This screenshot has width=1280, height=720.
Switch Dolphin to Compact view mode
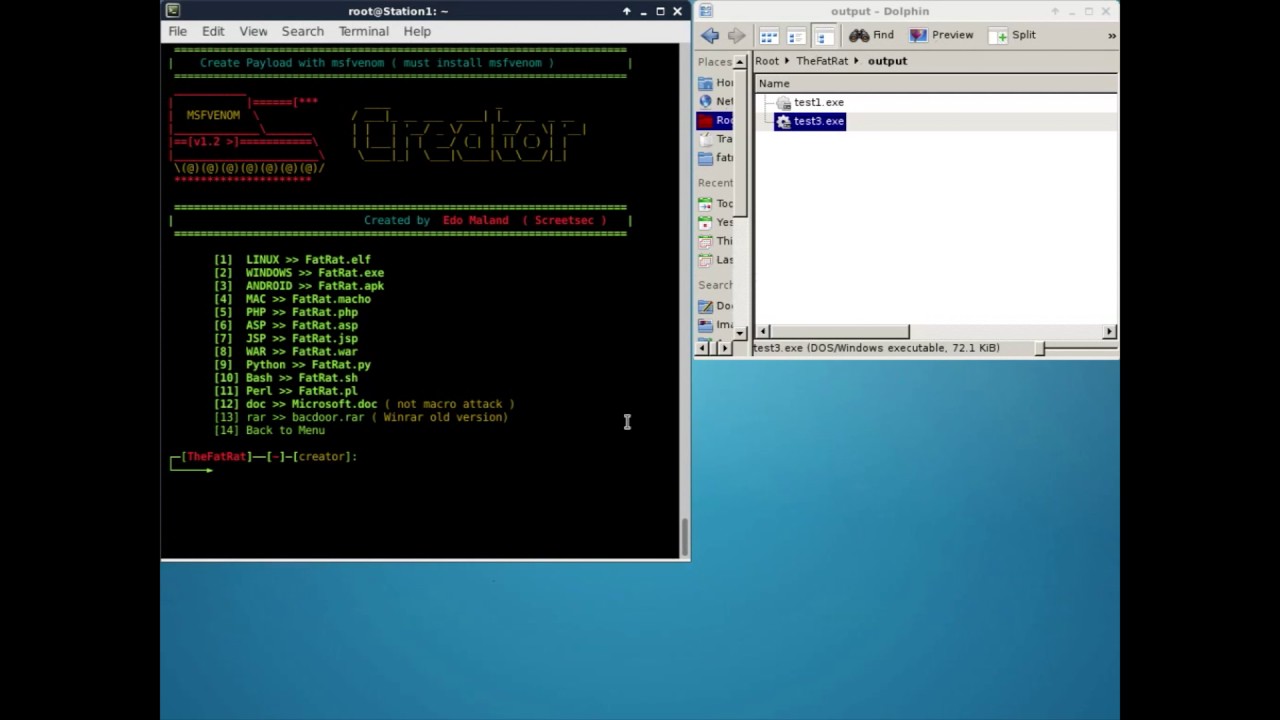[796, 36]
